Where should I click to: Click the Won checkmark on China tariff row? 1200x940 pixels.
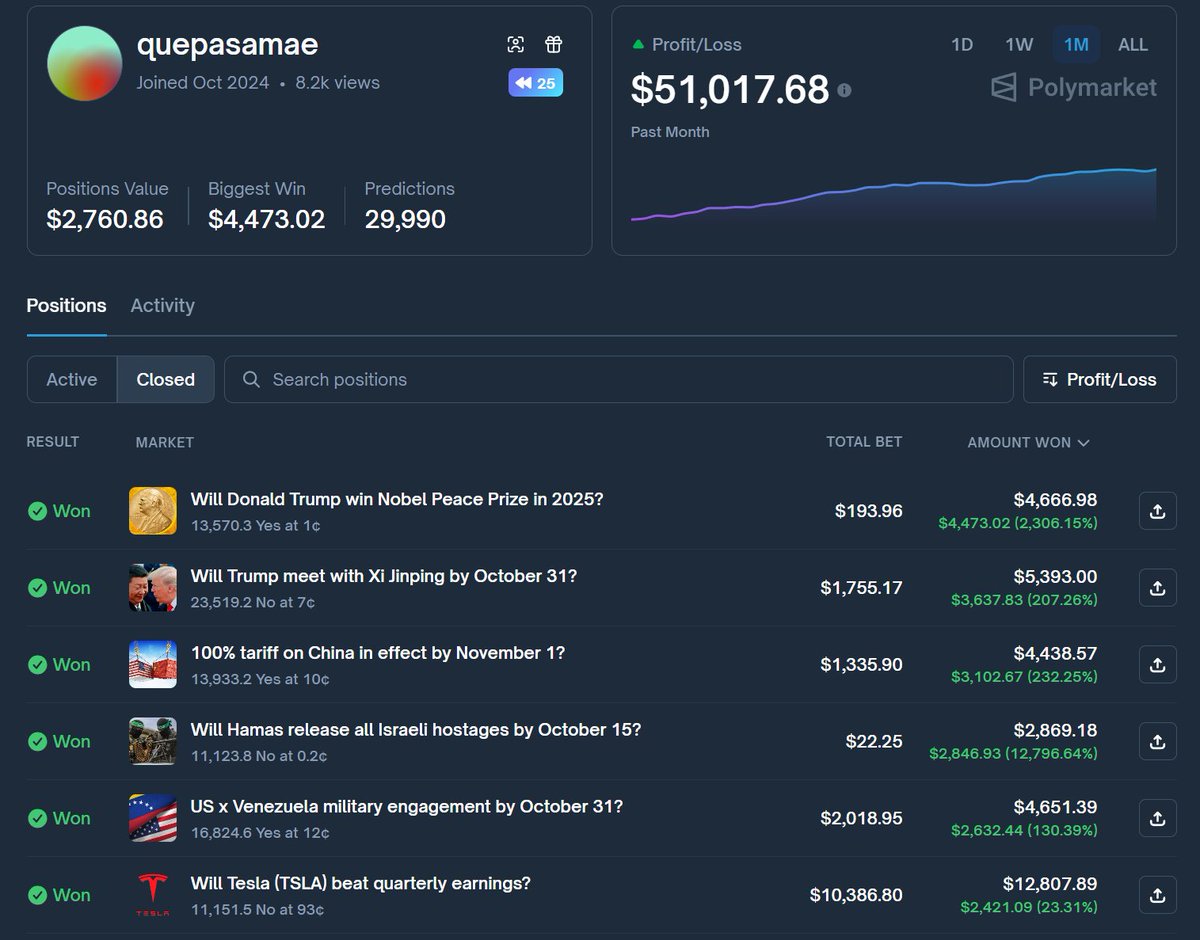tap(37, 665)
